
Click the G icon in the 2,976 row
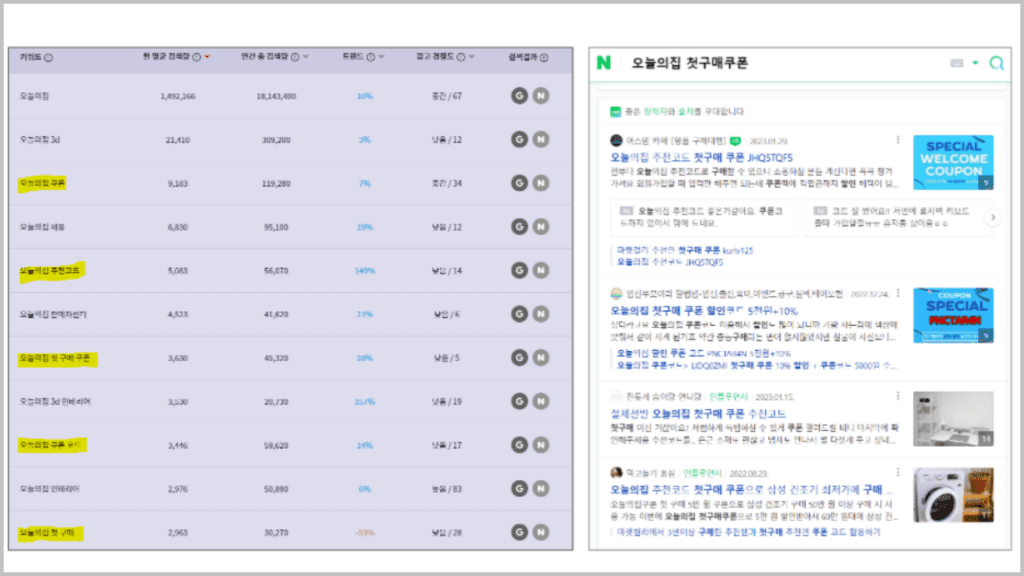pos(519,488)
